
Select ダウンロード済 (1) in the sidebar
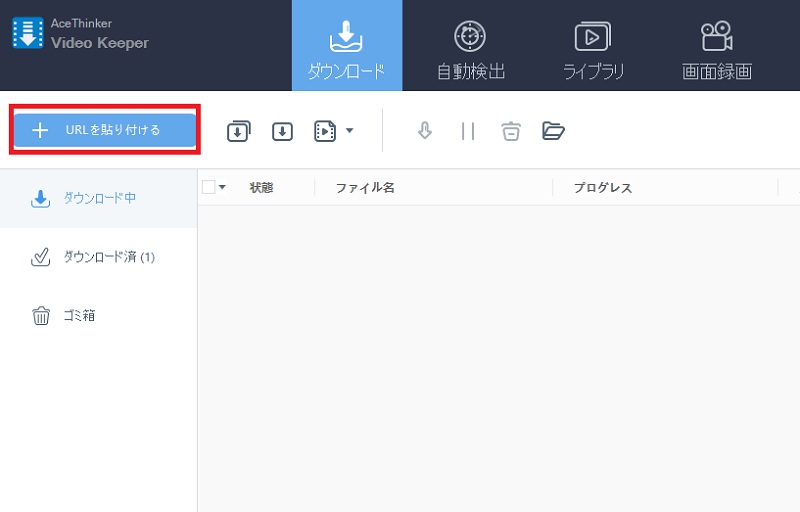click(x=98, y=257)
